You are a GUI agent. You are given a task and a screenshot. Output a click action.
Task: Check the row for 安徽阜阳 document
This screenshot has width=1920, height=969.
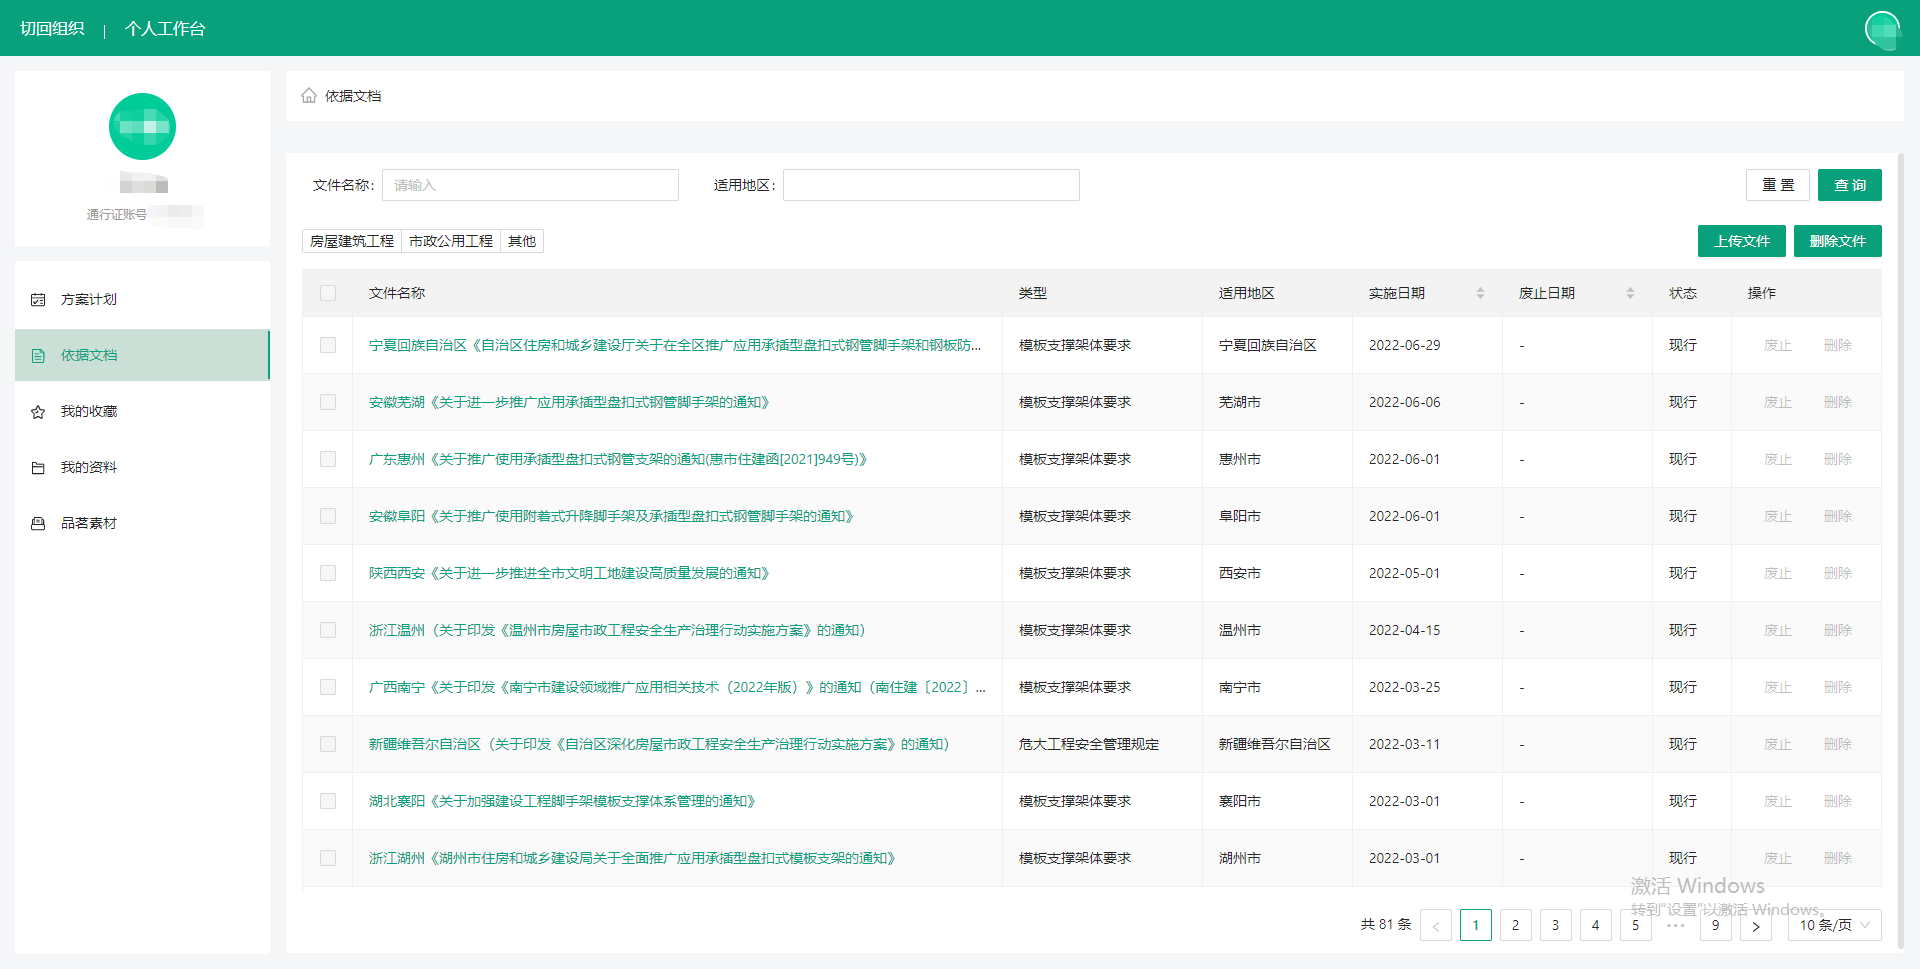[328, 516]
